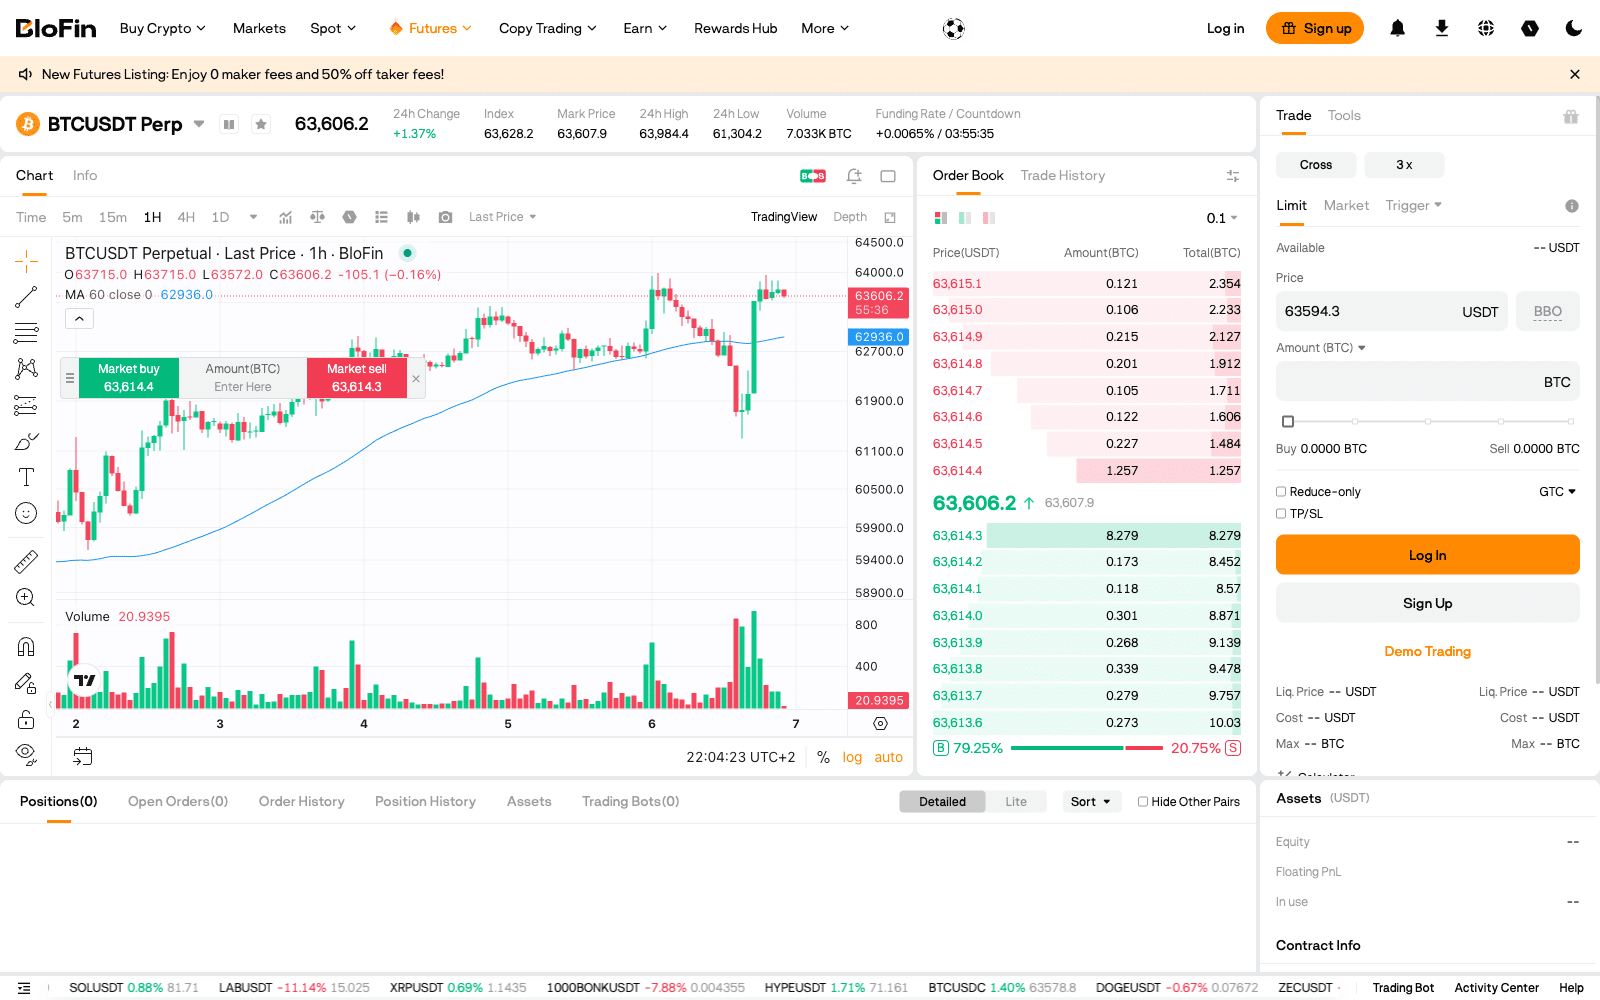The height and width of the screenshot is (1000, 1600).
Task: Select the trend line drawing tool
Action: point(26,297)
